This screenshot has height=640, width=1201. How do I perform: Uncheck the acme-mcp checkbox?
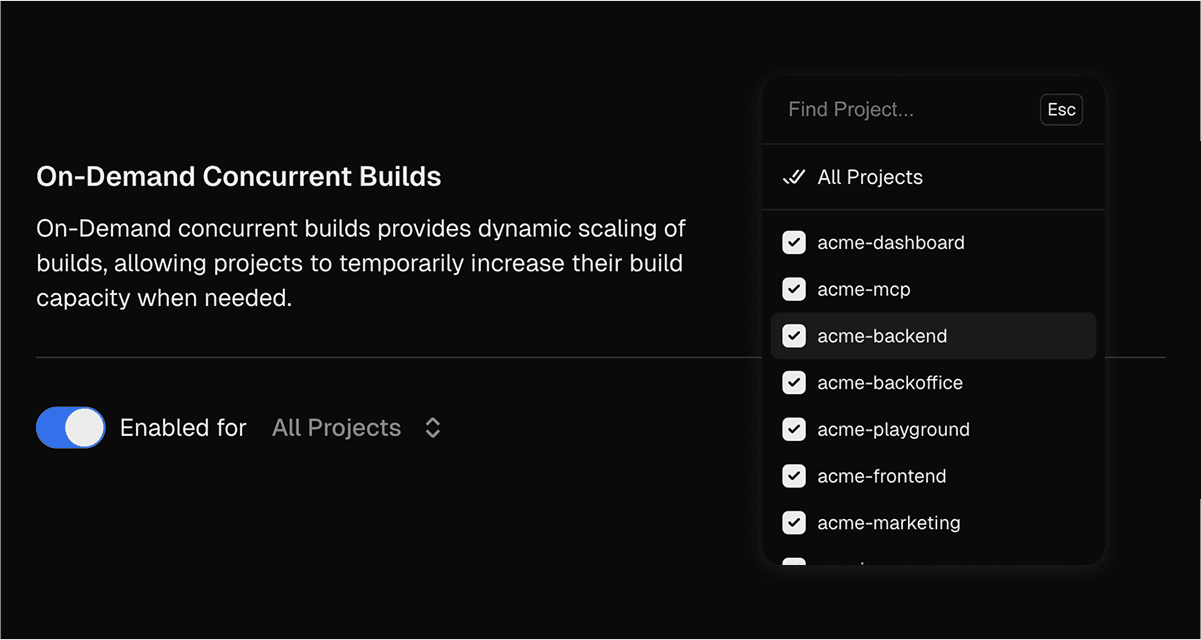click(x=794, y=289)
